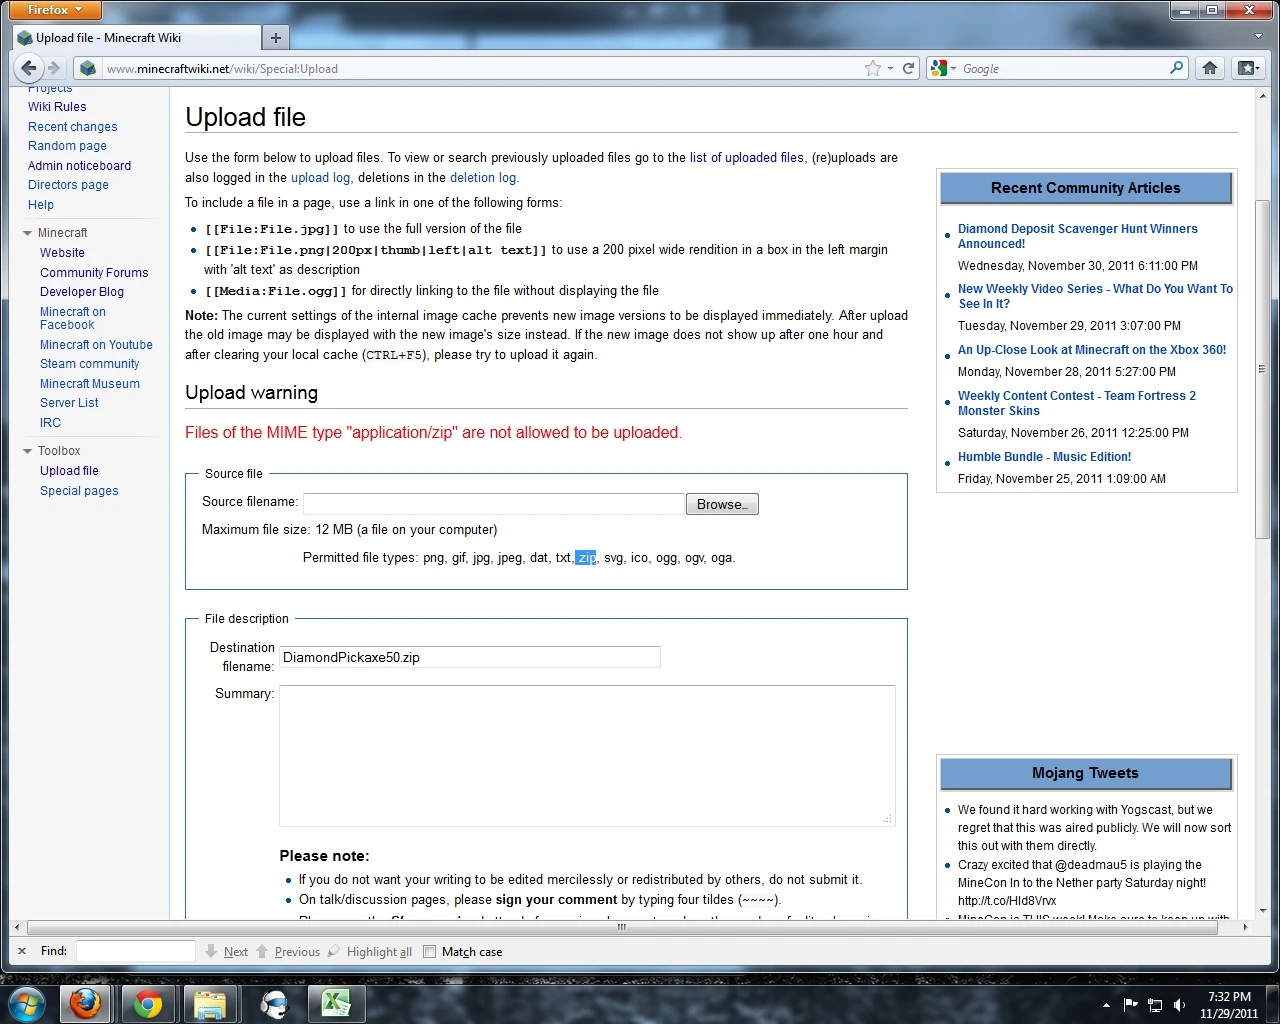Image resolution: width=1280 pixels, height=1024 pixels.
Task: Click the Summary text area
Action: [x=587, y=756]
